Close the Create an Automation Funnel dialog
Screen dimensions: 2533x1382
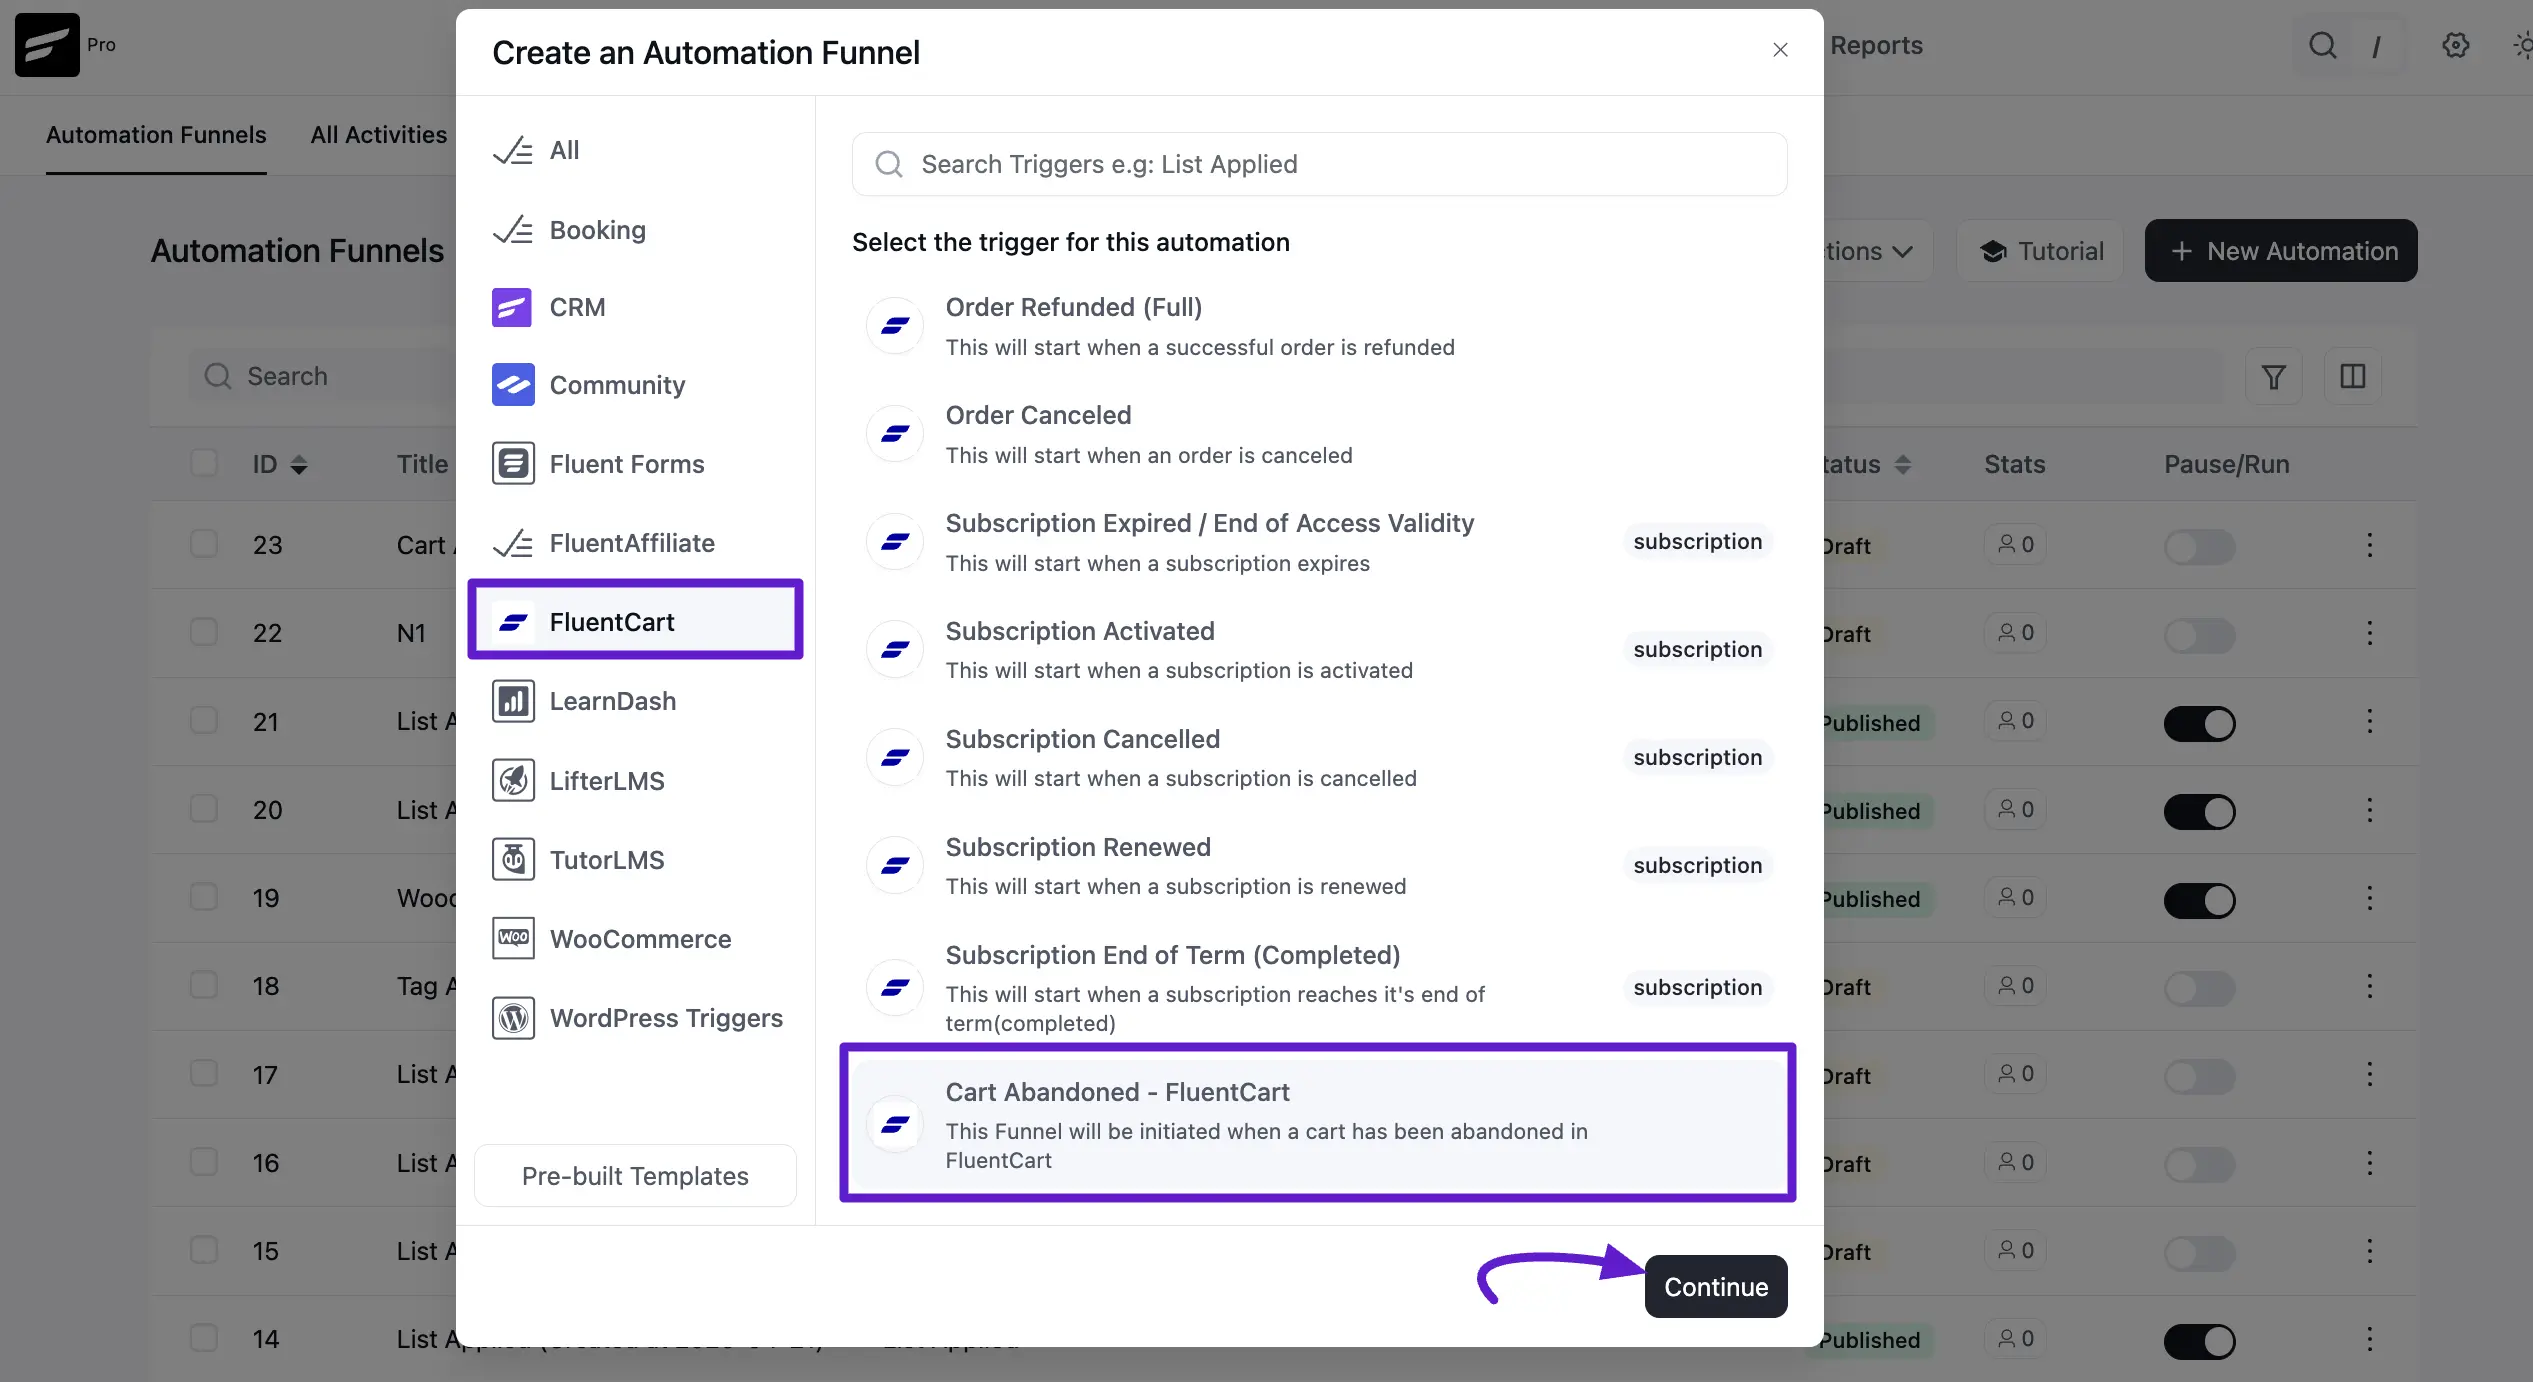coord(1780,50)
